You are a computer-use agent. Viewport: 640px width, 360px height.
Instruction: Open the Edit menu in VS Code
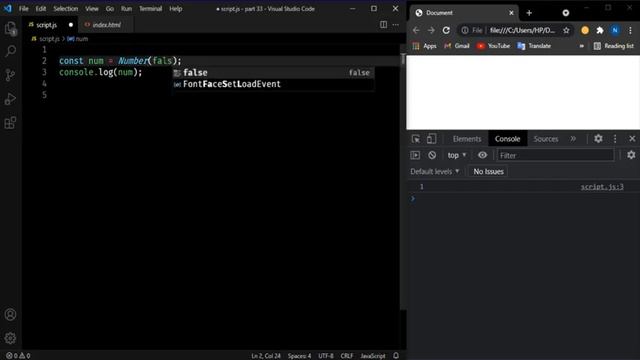coord(40,9)
